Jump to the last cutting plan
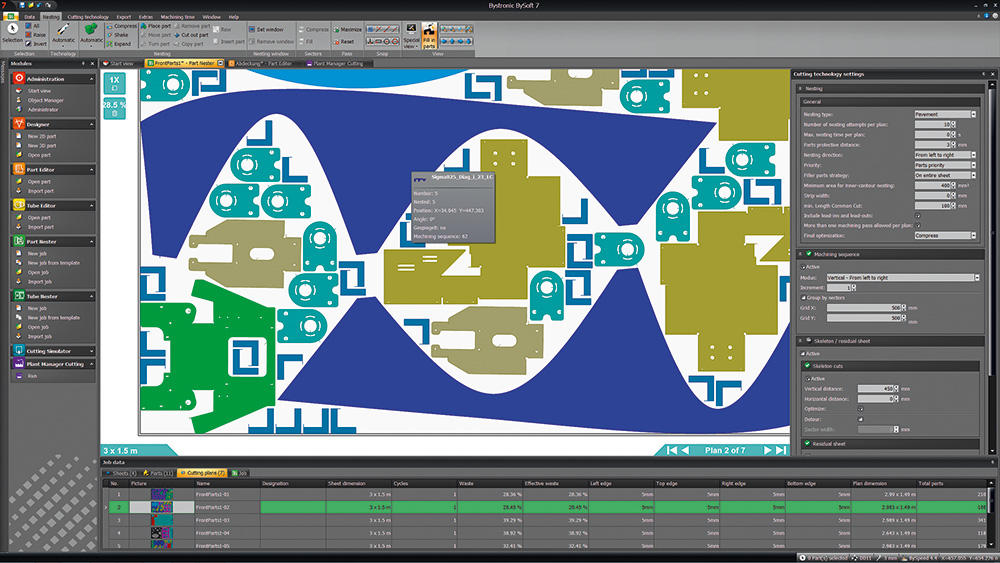Viewport: 1000px width, 563px height. [781, 450]
